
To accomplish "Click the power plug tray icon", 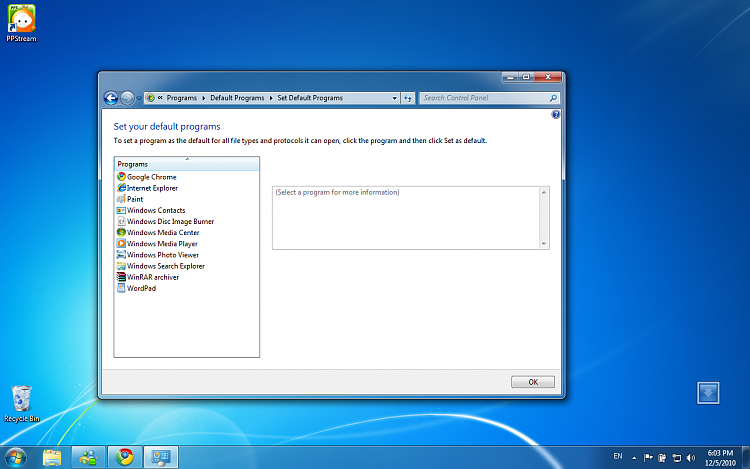I will pos(662,458).
